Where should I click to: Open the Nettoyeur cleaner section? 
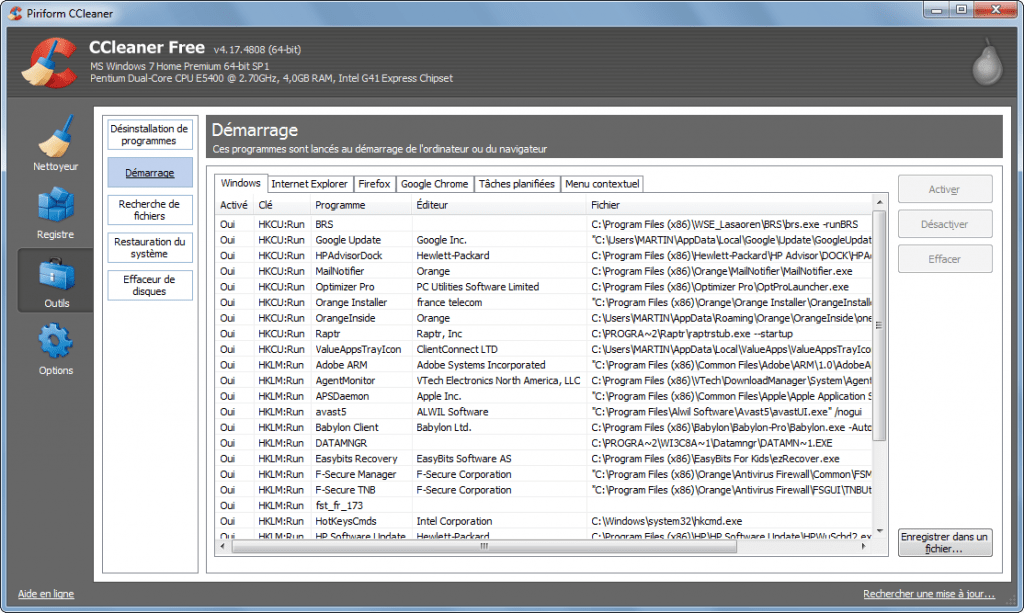(x=56, y=144)
